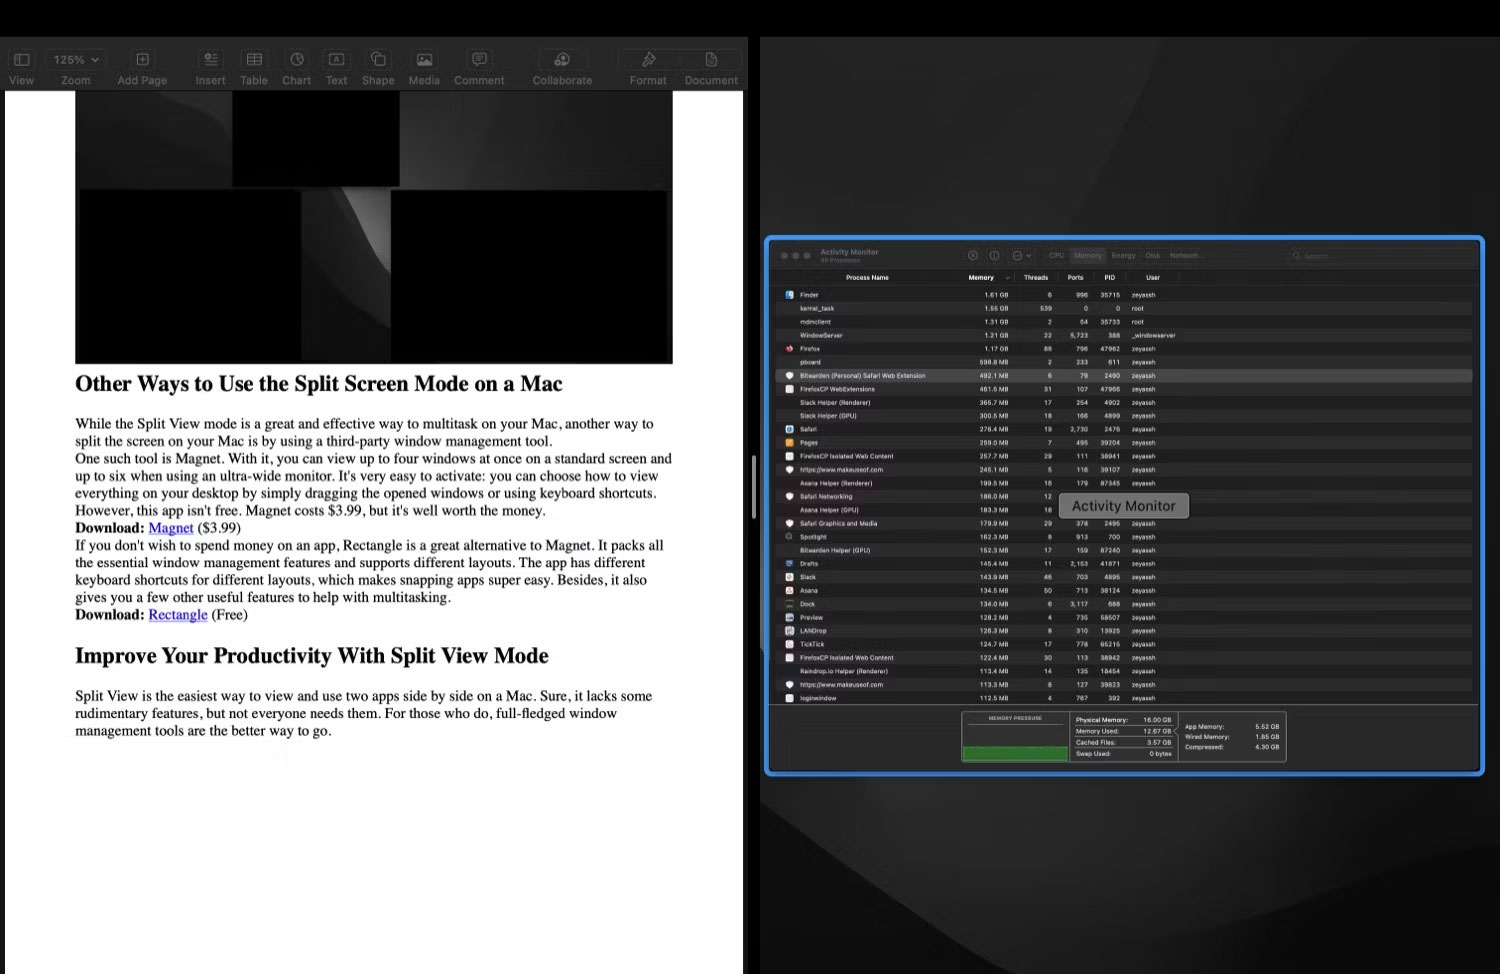
Task: Toggle the Memory column sort order
Action: click(981, 277)
